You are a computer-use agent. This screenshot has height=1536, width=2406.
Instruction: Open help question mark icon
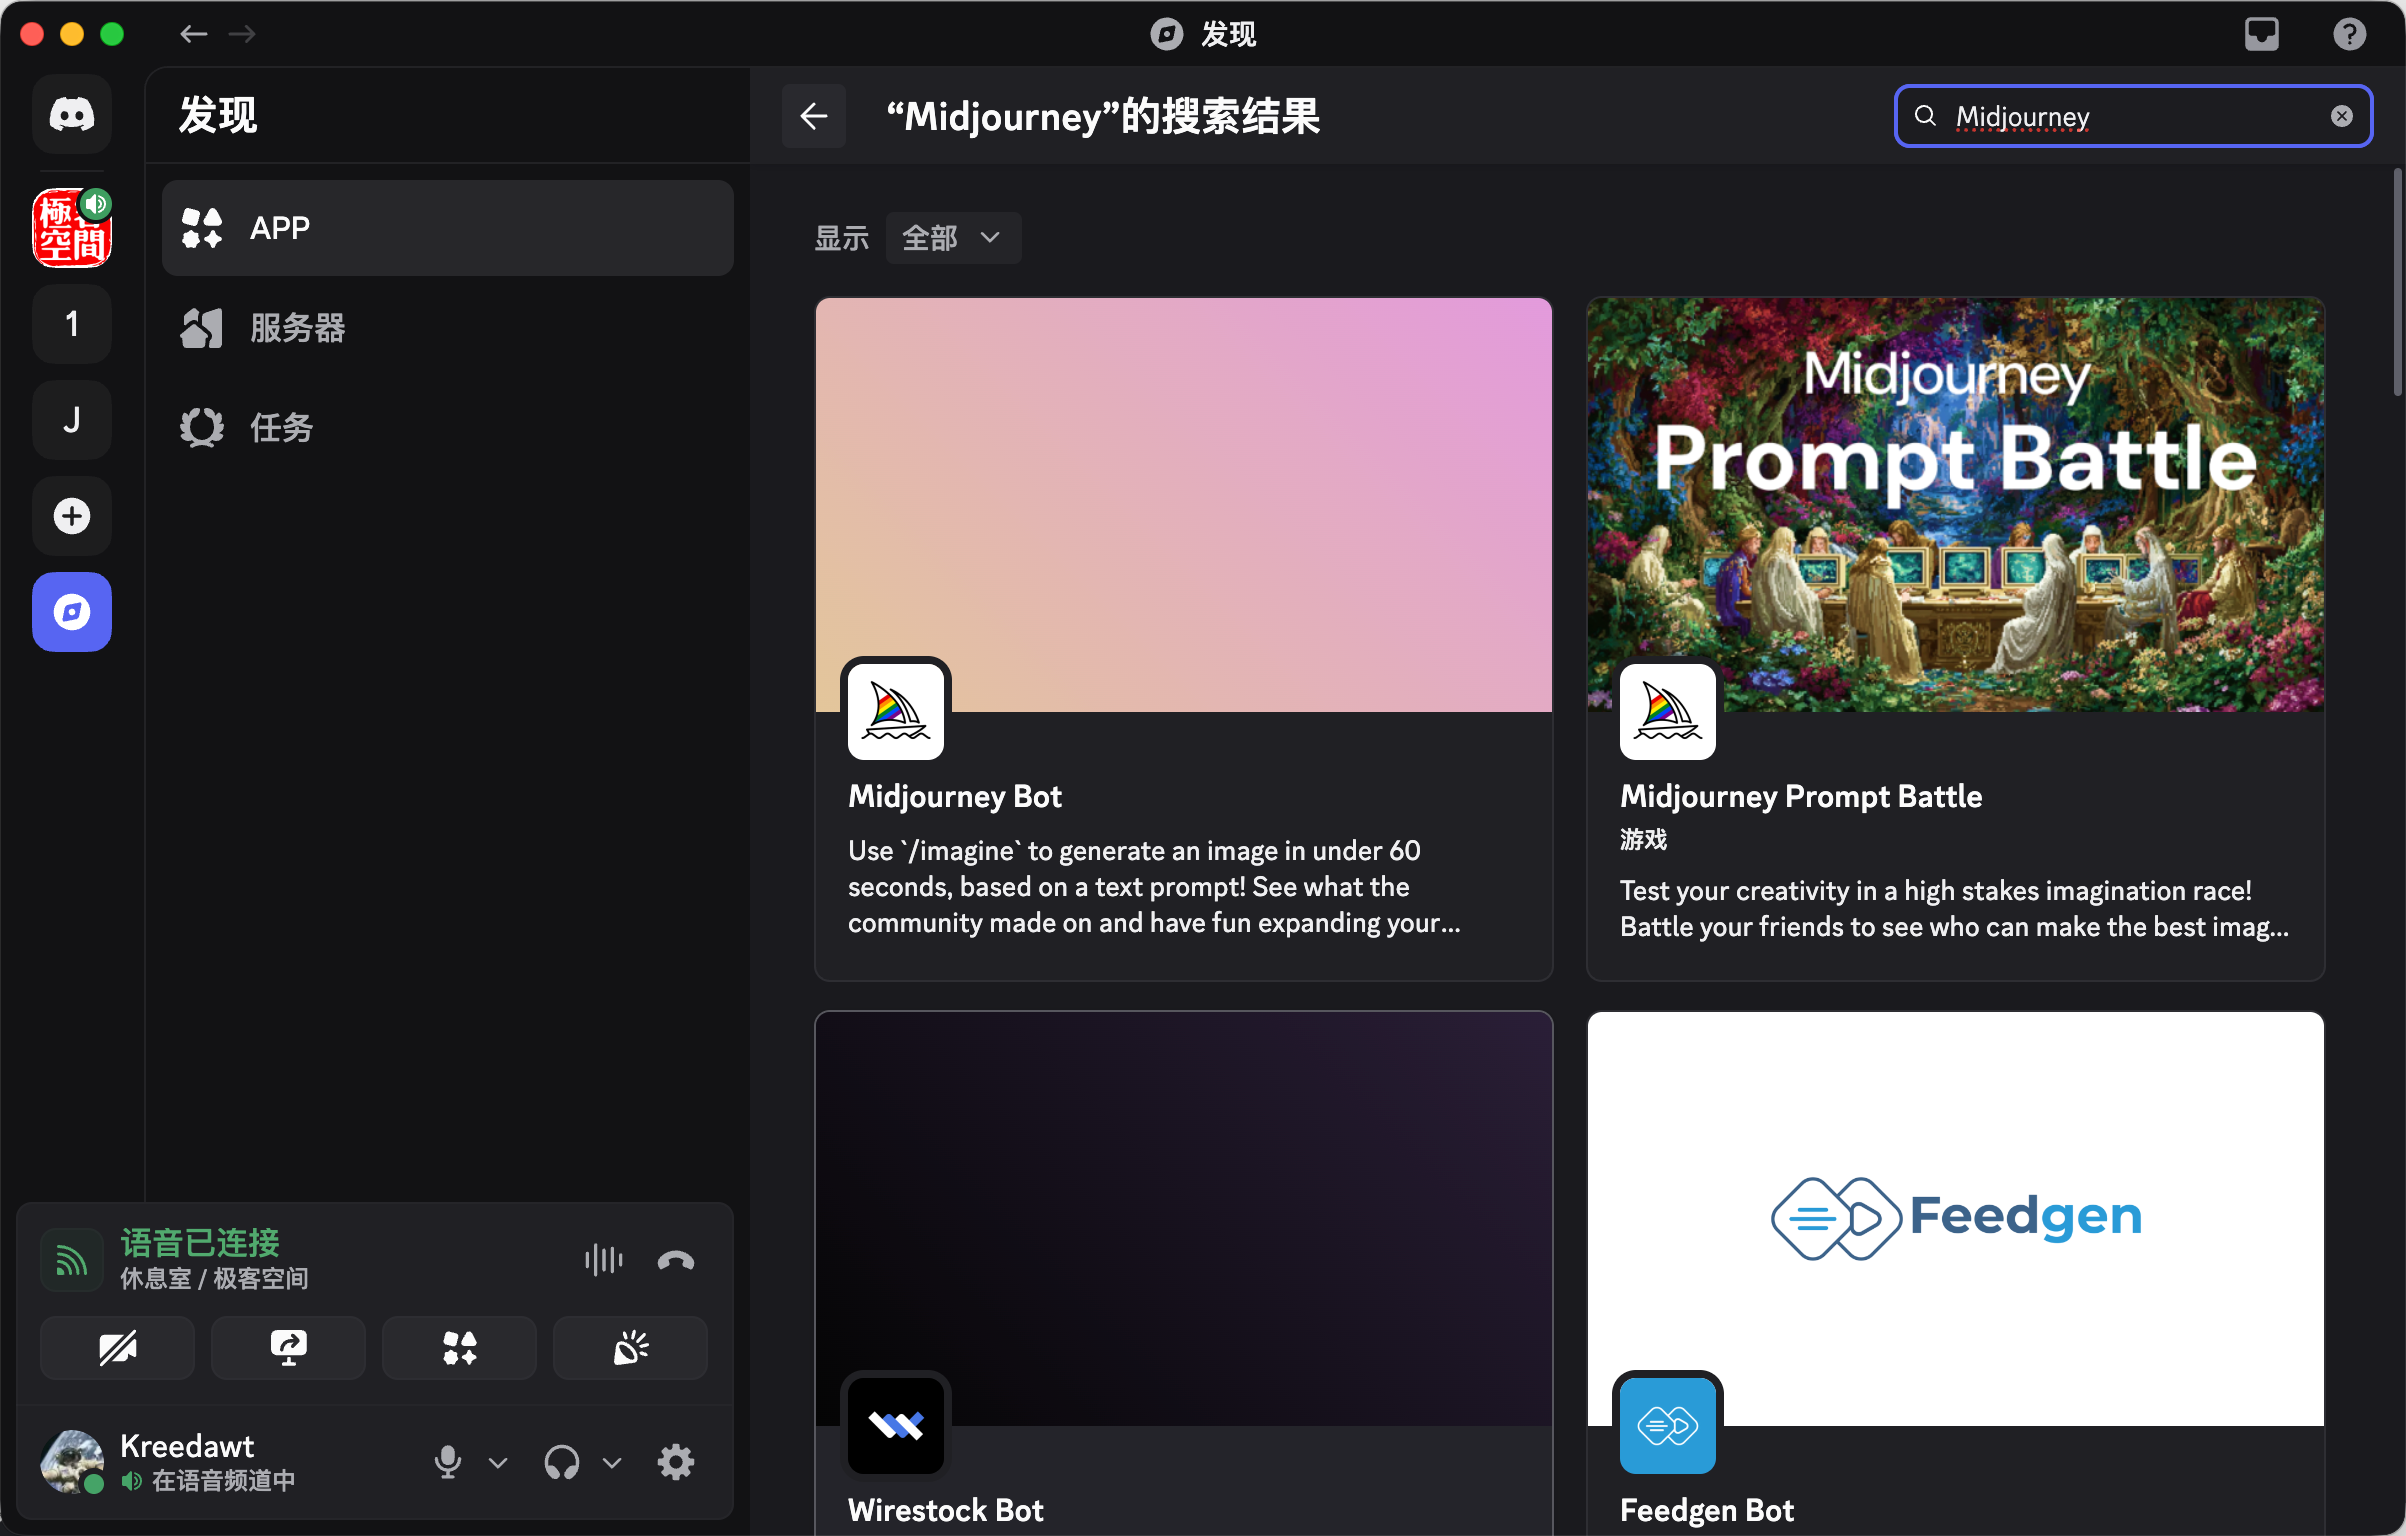(x=2349, y=34)
